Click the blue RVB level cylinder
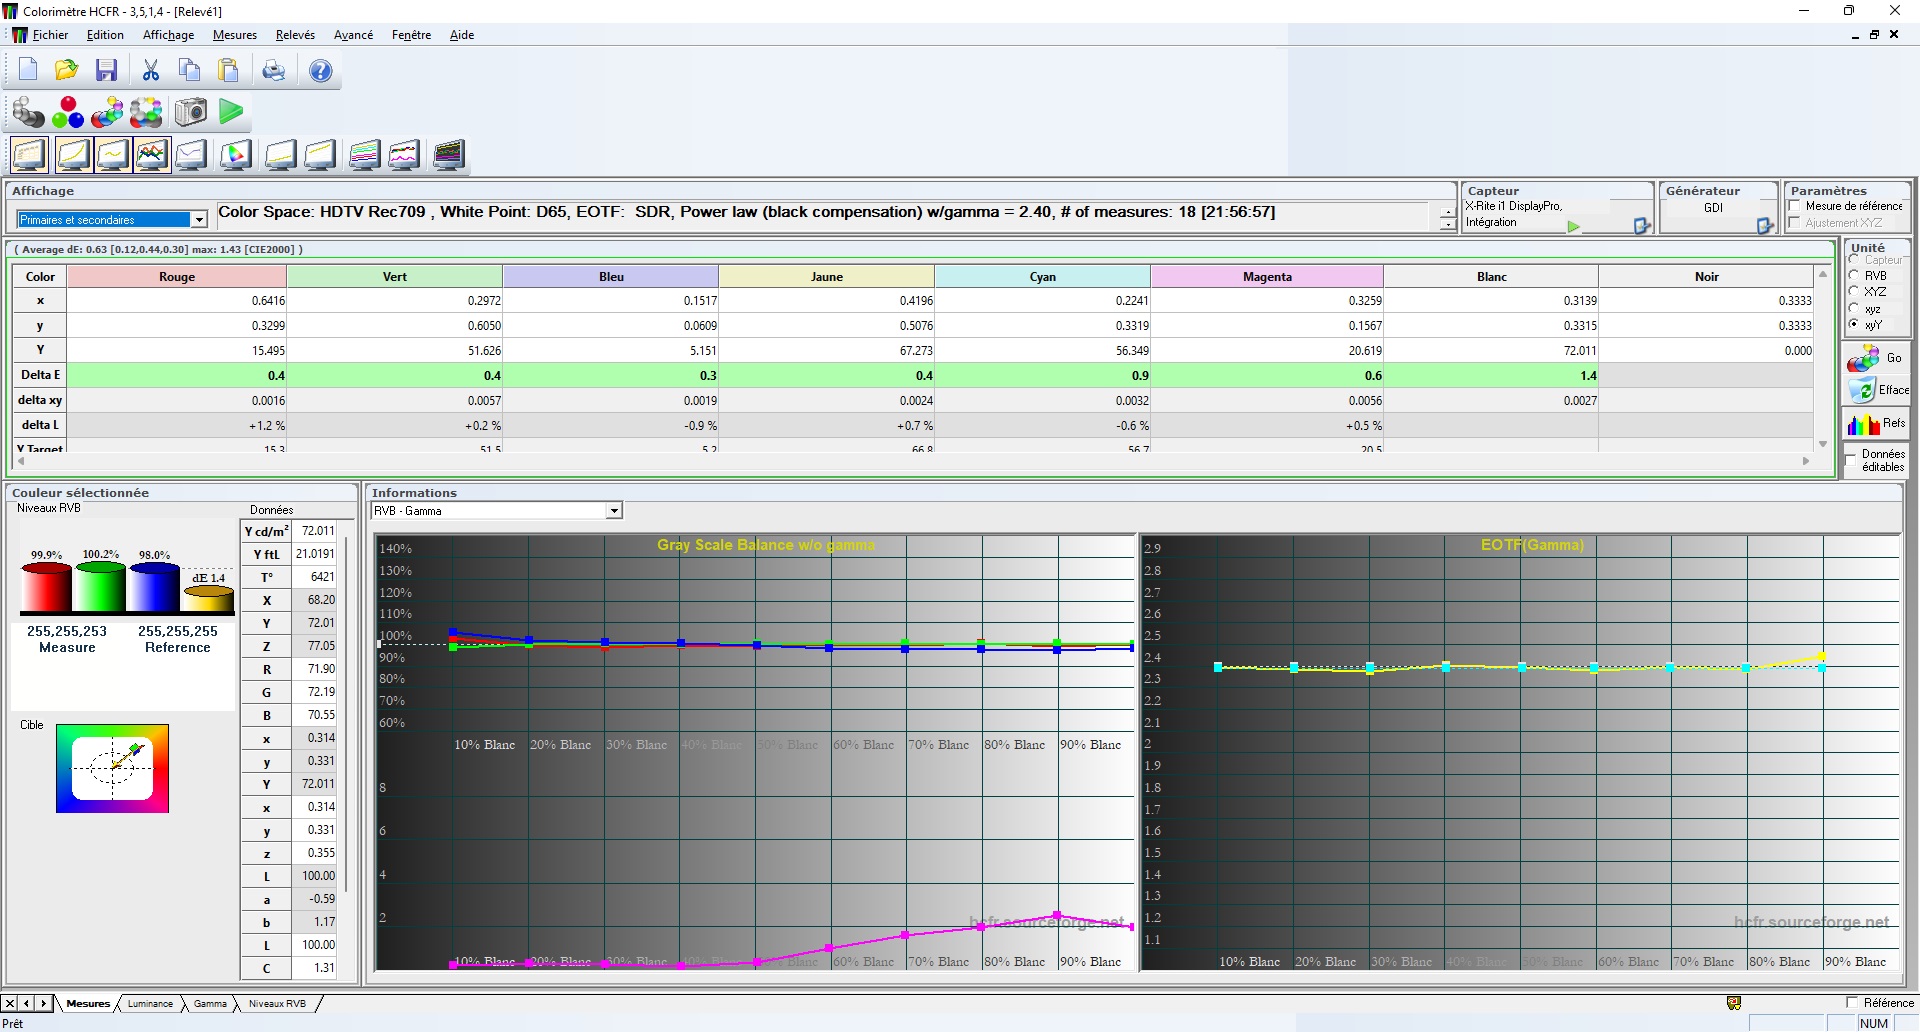 (x=154, y=587)
